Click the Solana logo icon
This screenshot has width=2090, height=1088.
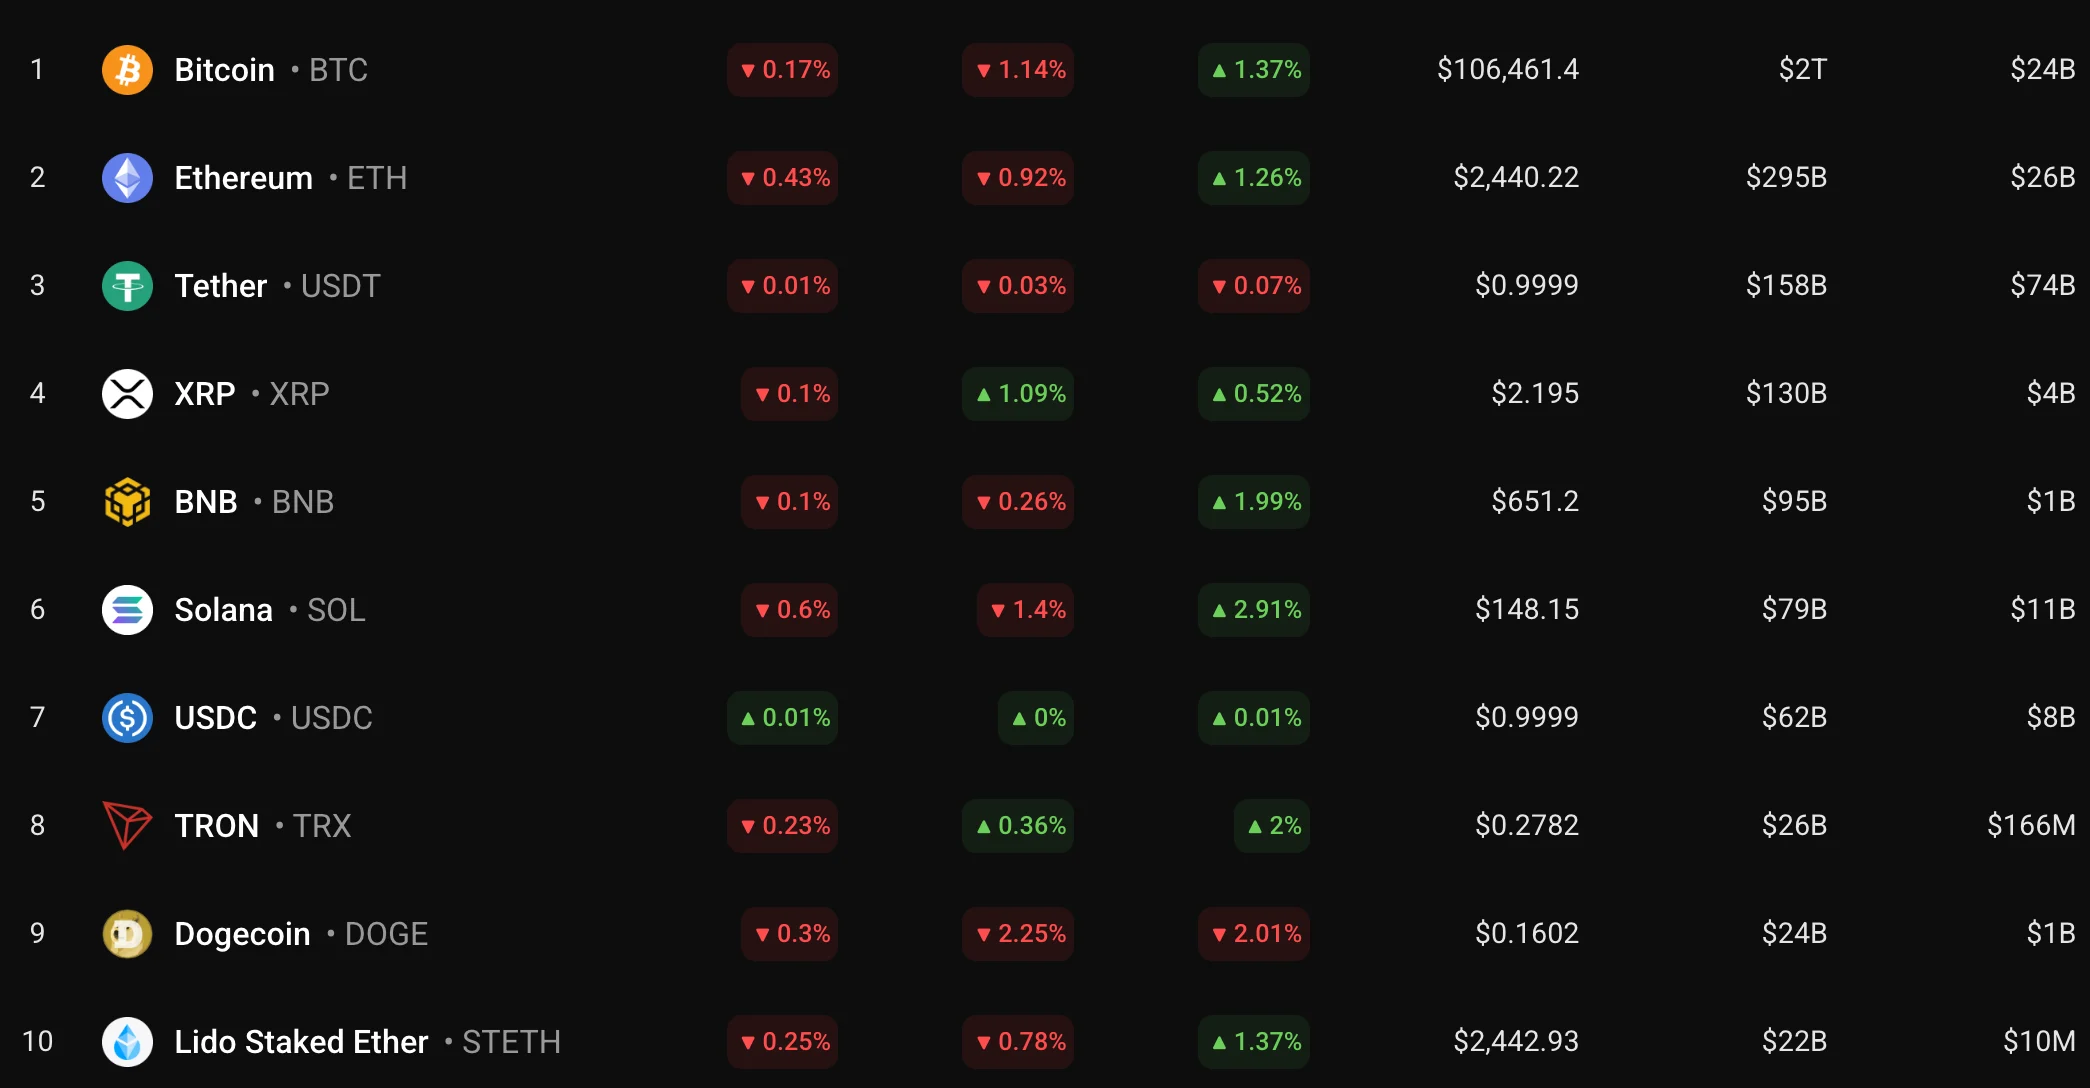pyautogui.click(x=127, y=610)
